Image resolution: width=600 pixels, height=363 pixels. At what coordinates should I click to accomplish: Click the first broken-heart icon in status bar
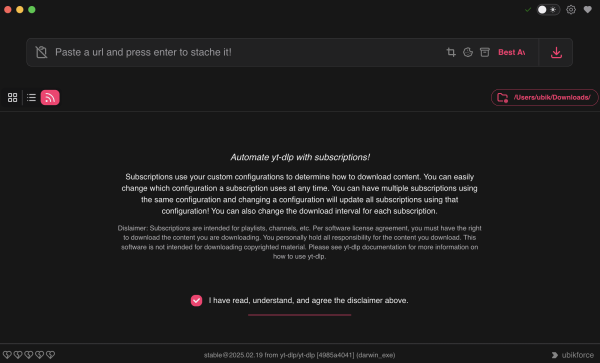[x=7, y=355]
